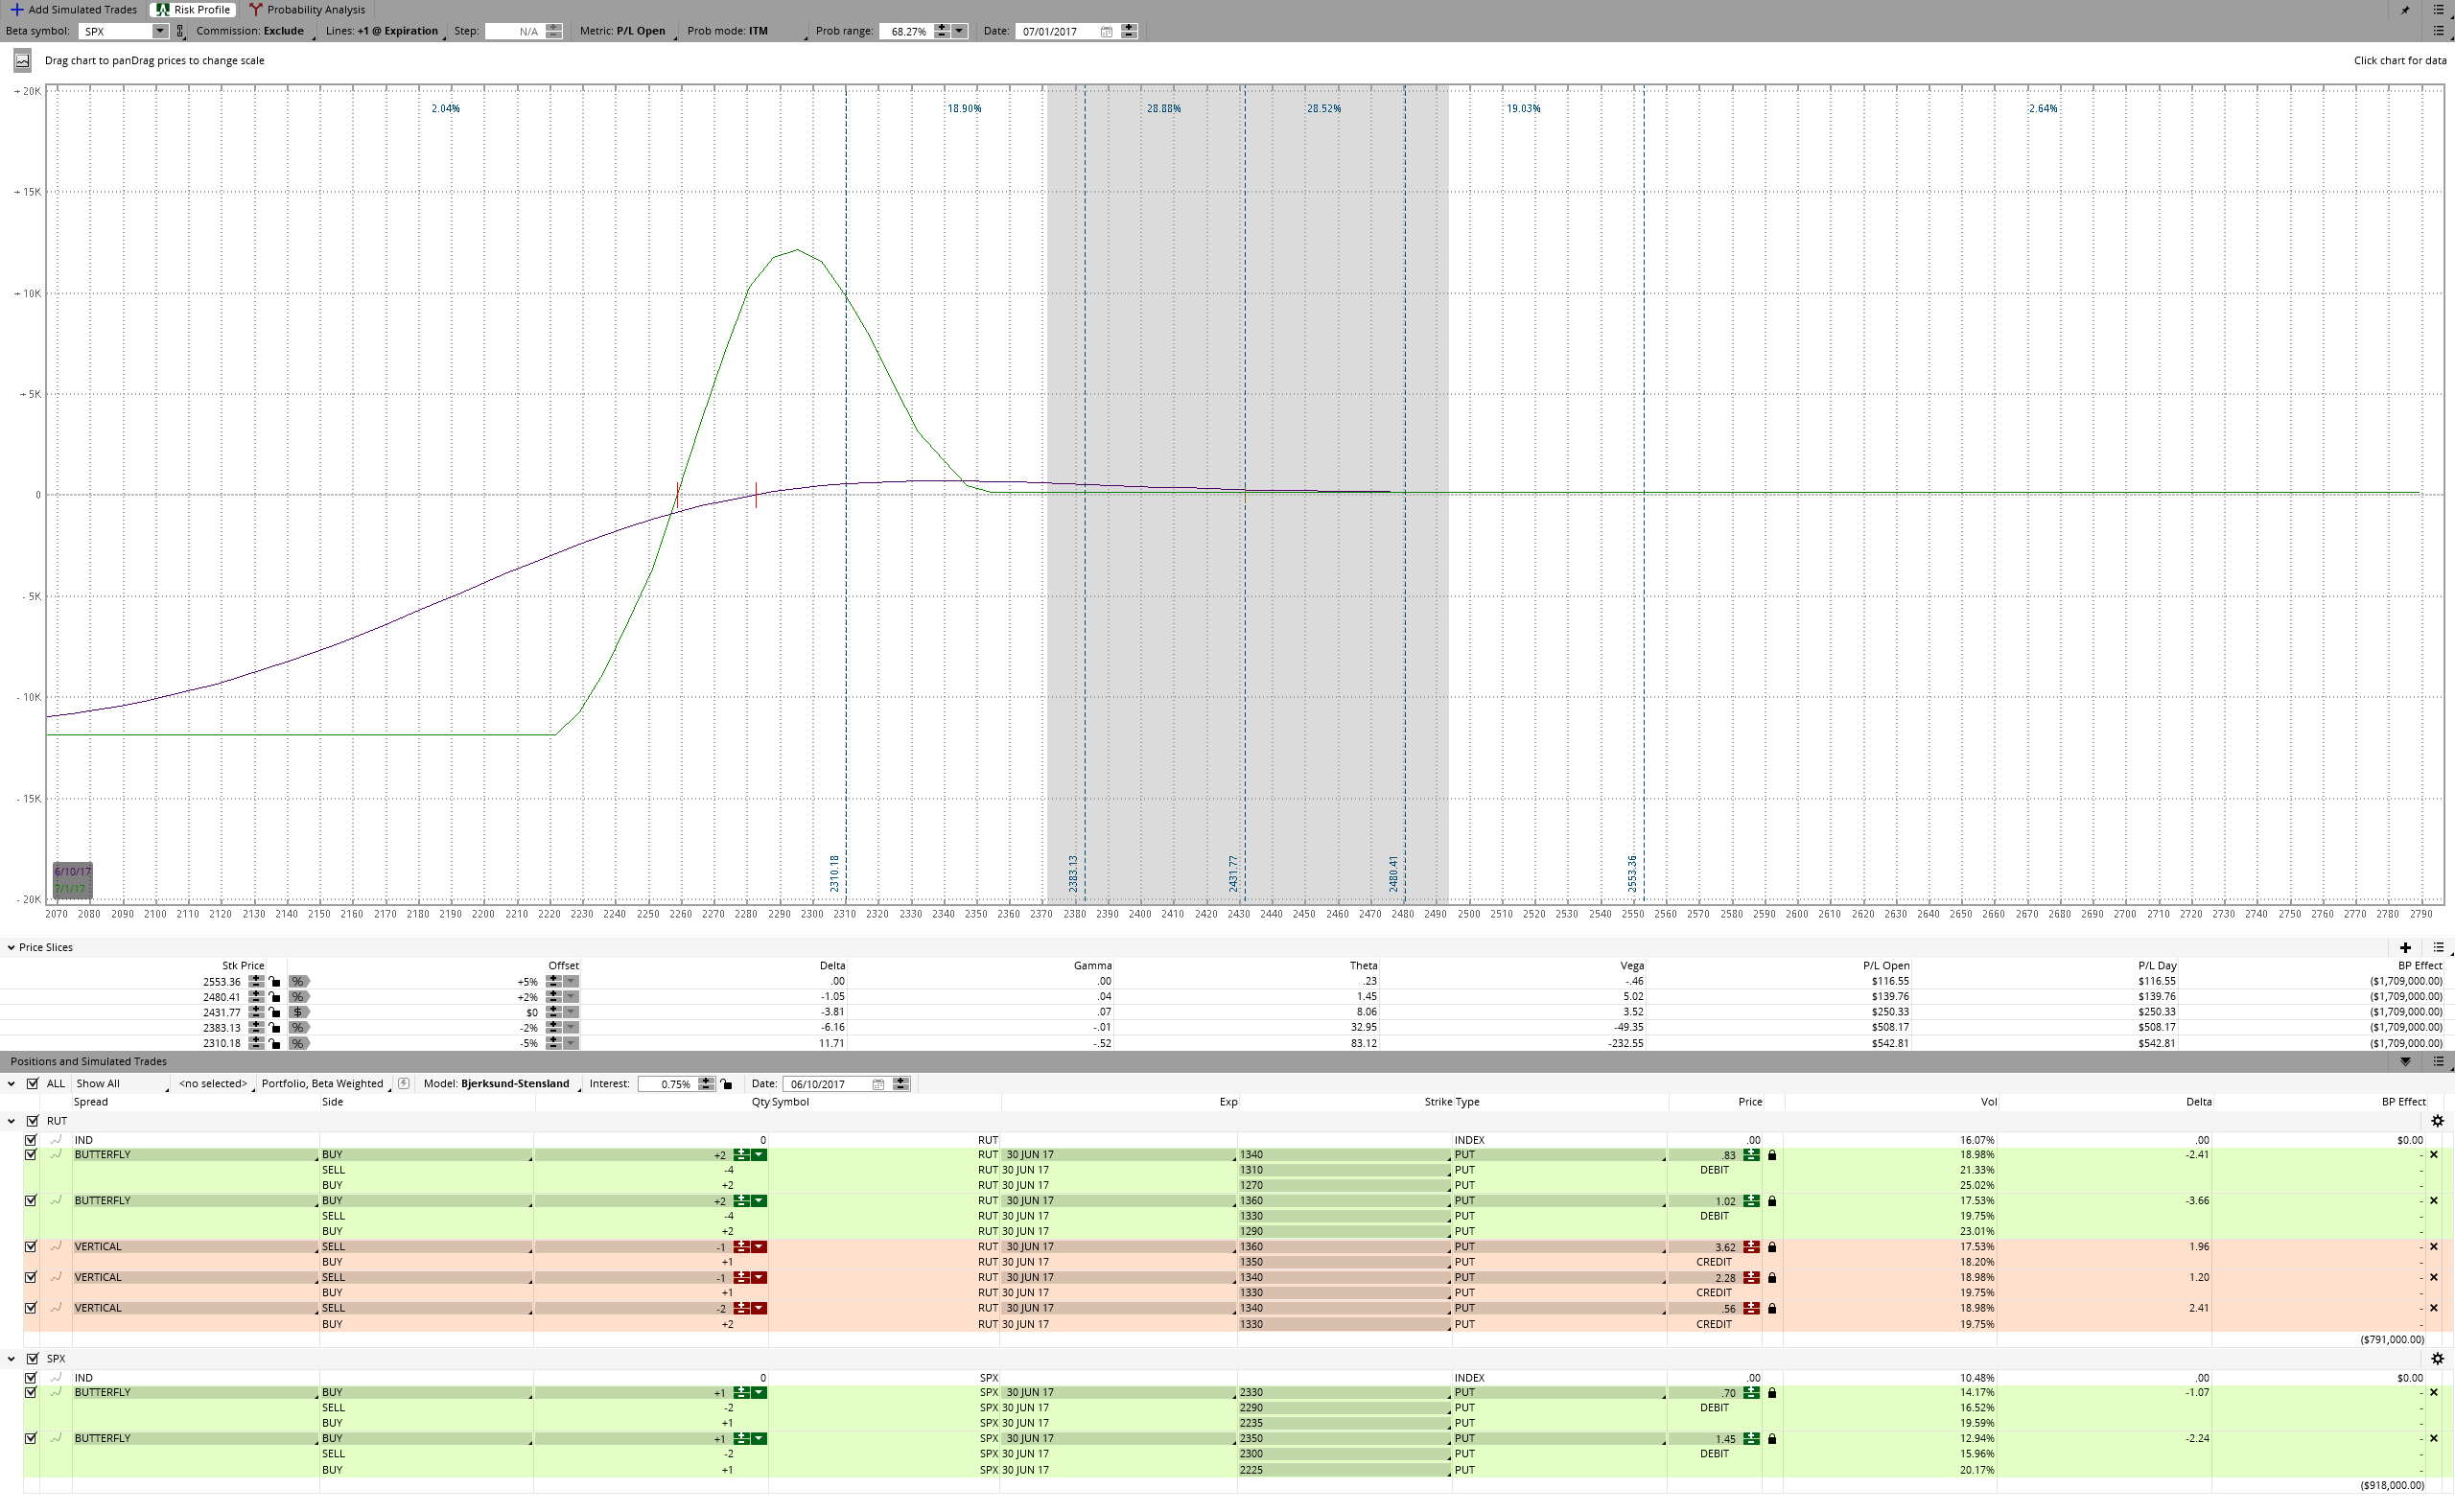Screen dimensions: 2455x1512
Task: Toggle lock on the 2383.13 price slice
Action: click(275, 1028)
